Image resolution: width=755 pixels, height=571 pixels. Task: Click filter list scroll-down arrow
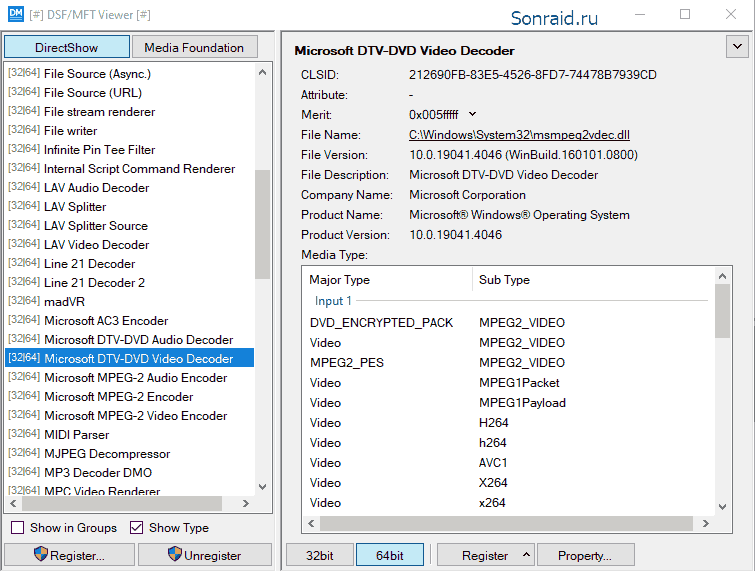coord(262,487)
